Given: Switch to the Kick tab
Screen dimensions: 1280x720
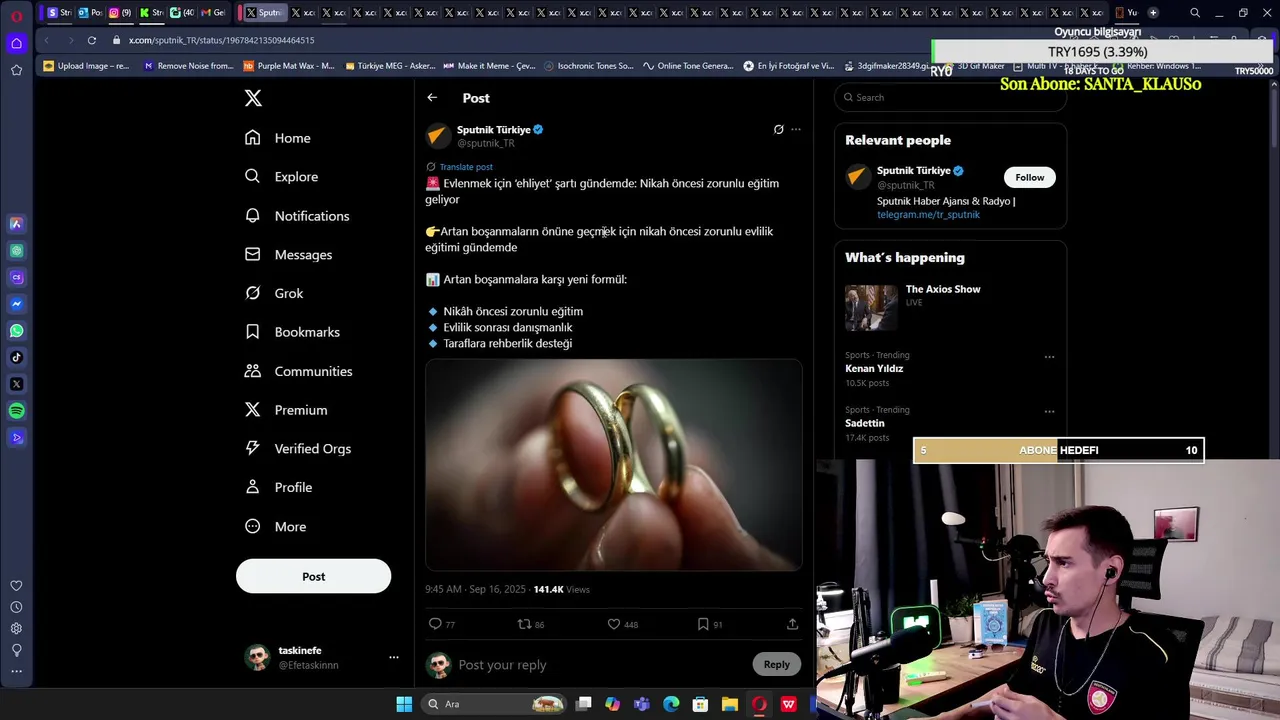Looking at the screenshot, I should 150,13.
